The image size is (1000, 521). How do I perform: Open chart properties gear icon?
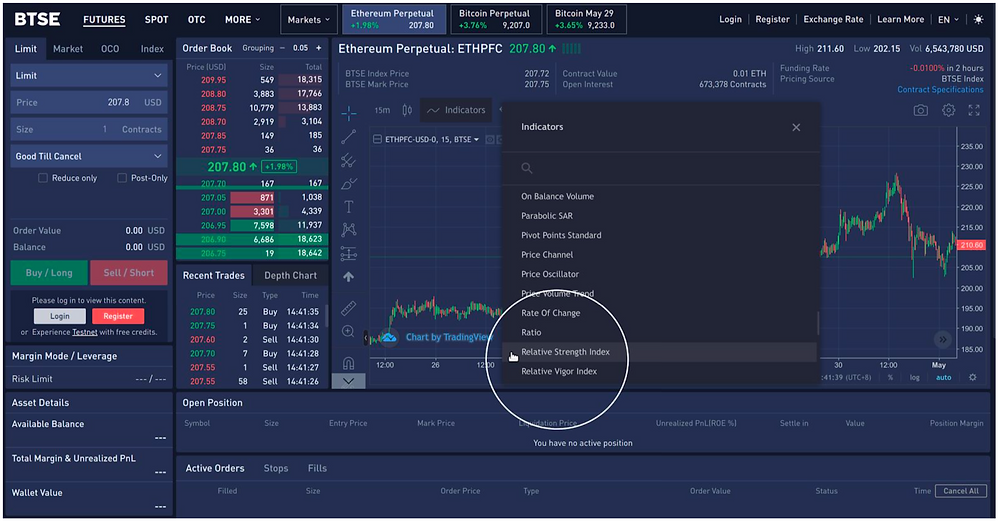point(948,110)
